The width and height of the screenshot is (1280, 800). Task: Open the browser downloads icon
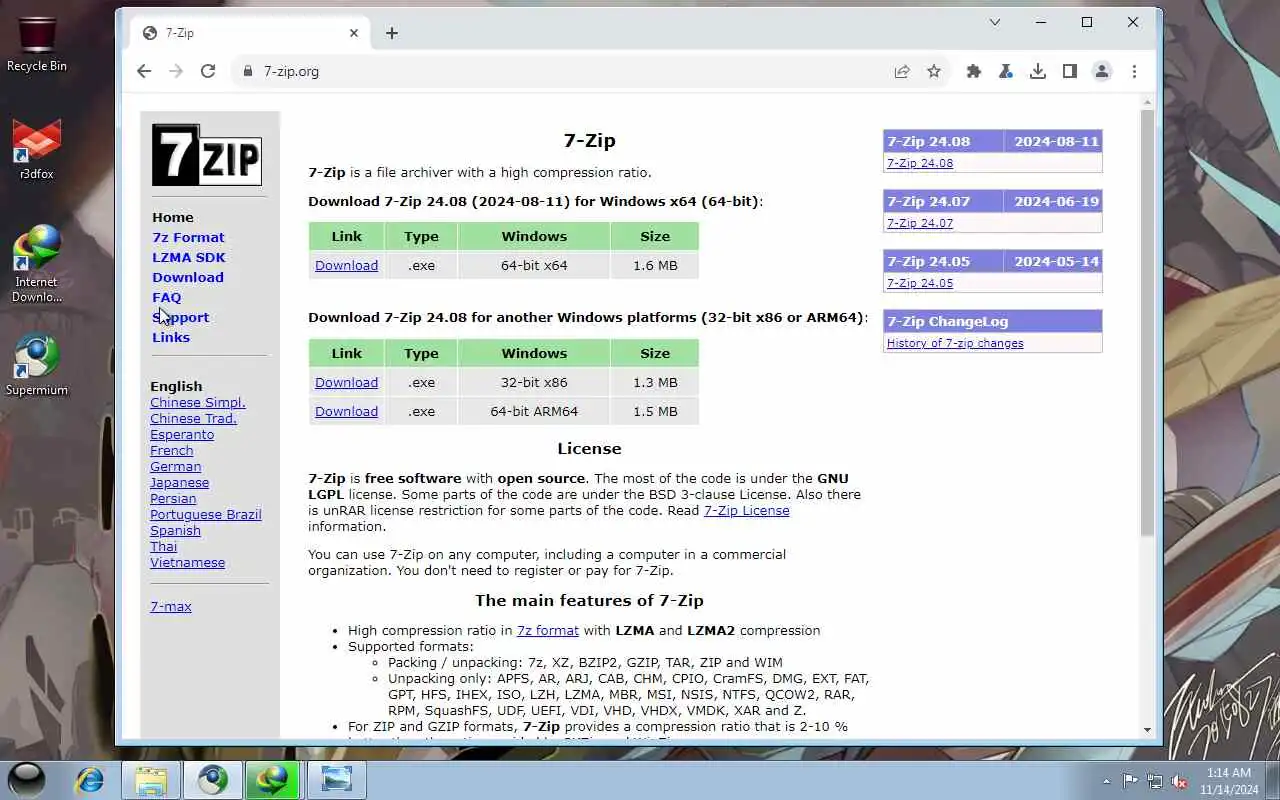1038,71
